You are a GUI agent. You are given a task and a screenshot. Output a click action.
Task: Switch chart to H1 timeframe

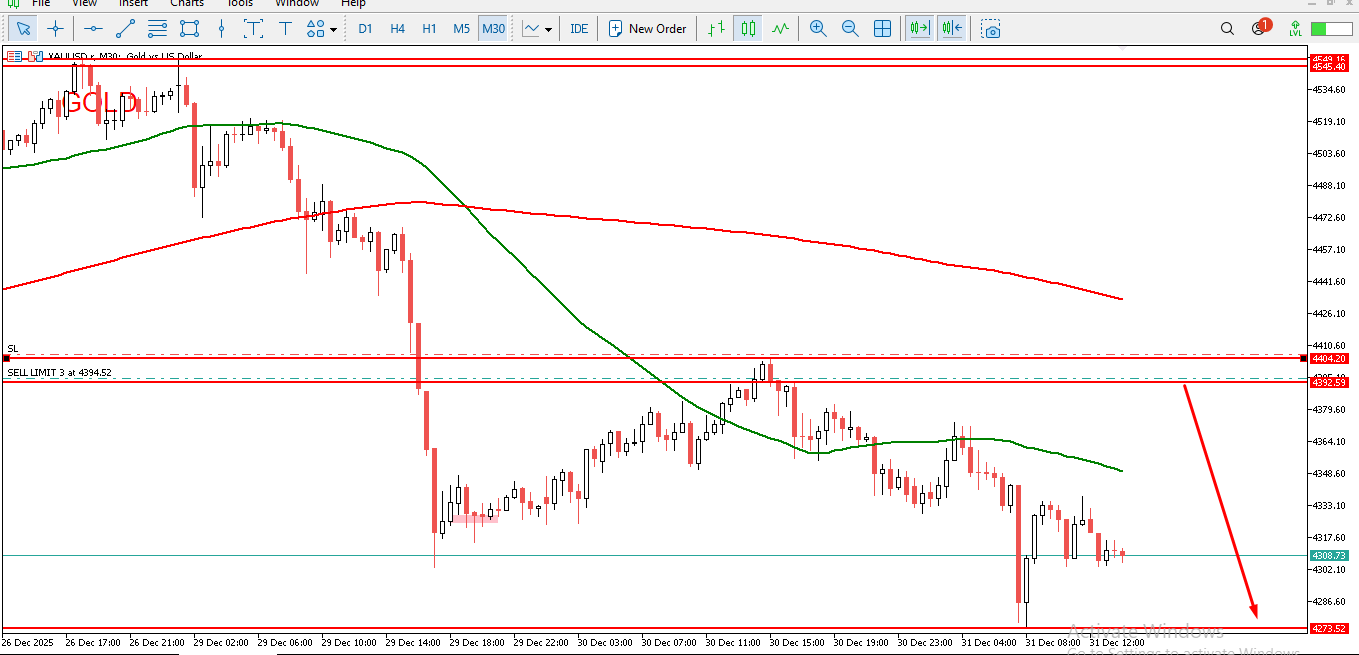(x=429, y=29)
